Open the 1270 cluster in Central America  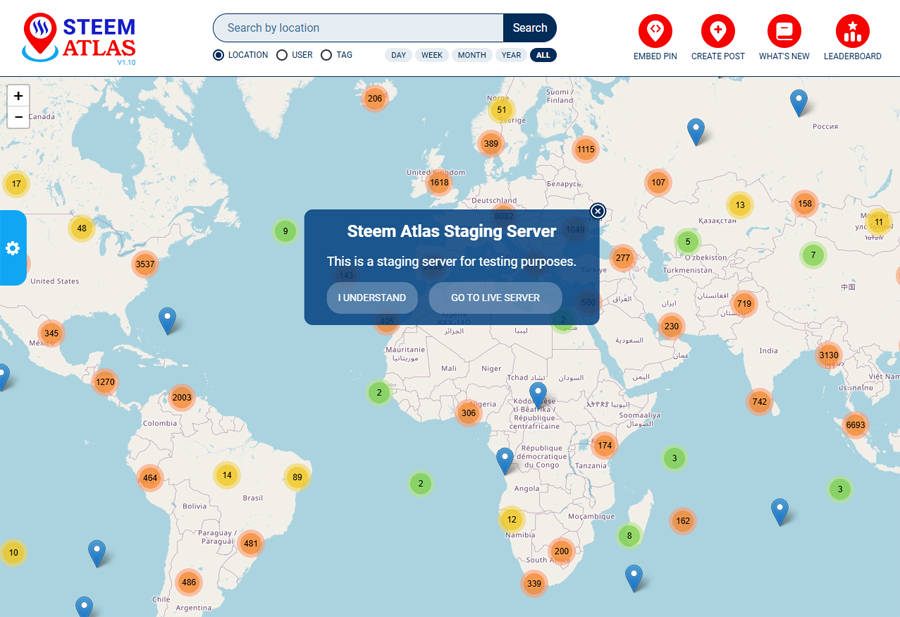point(105,382)
